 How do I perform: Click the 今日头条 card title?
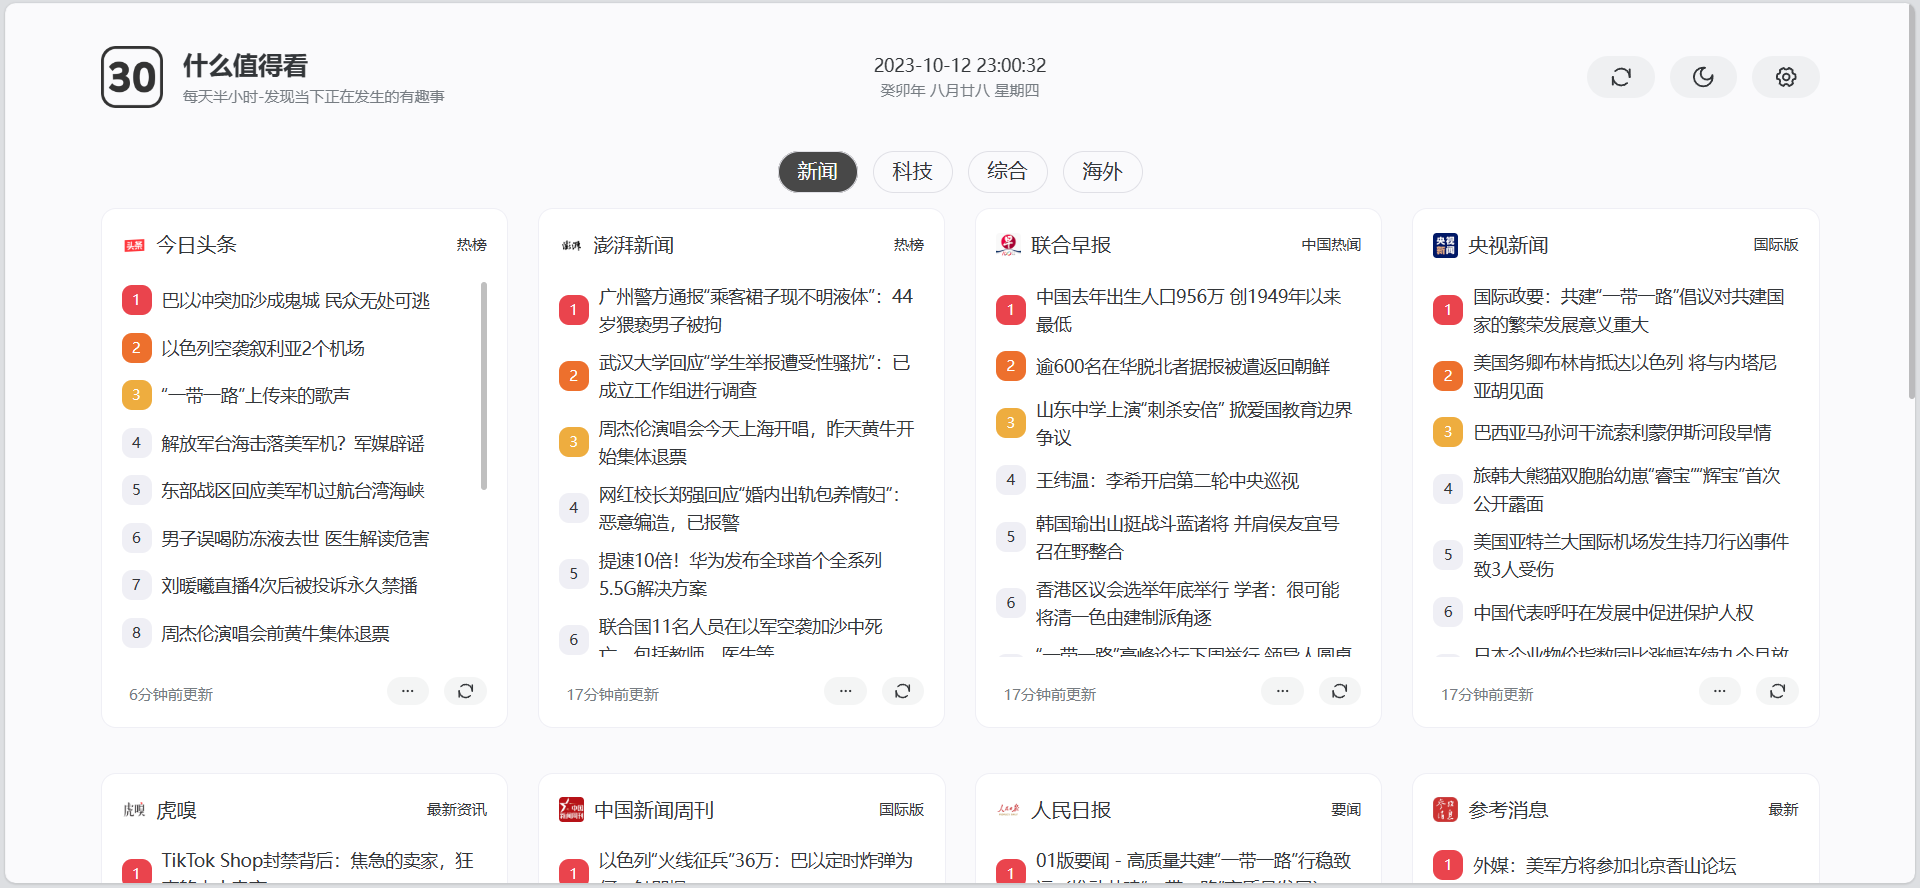pyautogui.click(x=196, y=245)
